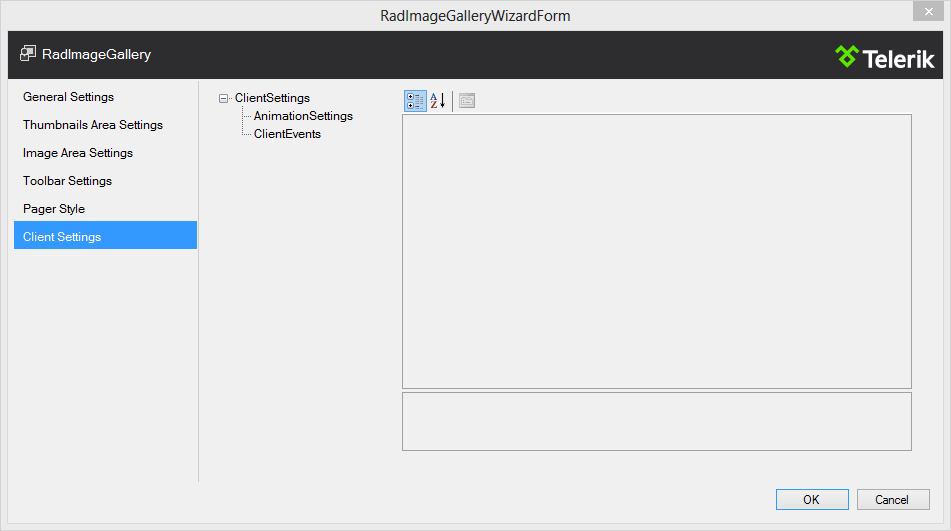Click the Categorized view icon in property grid

coord(415,101)
